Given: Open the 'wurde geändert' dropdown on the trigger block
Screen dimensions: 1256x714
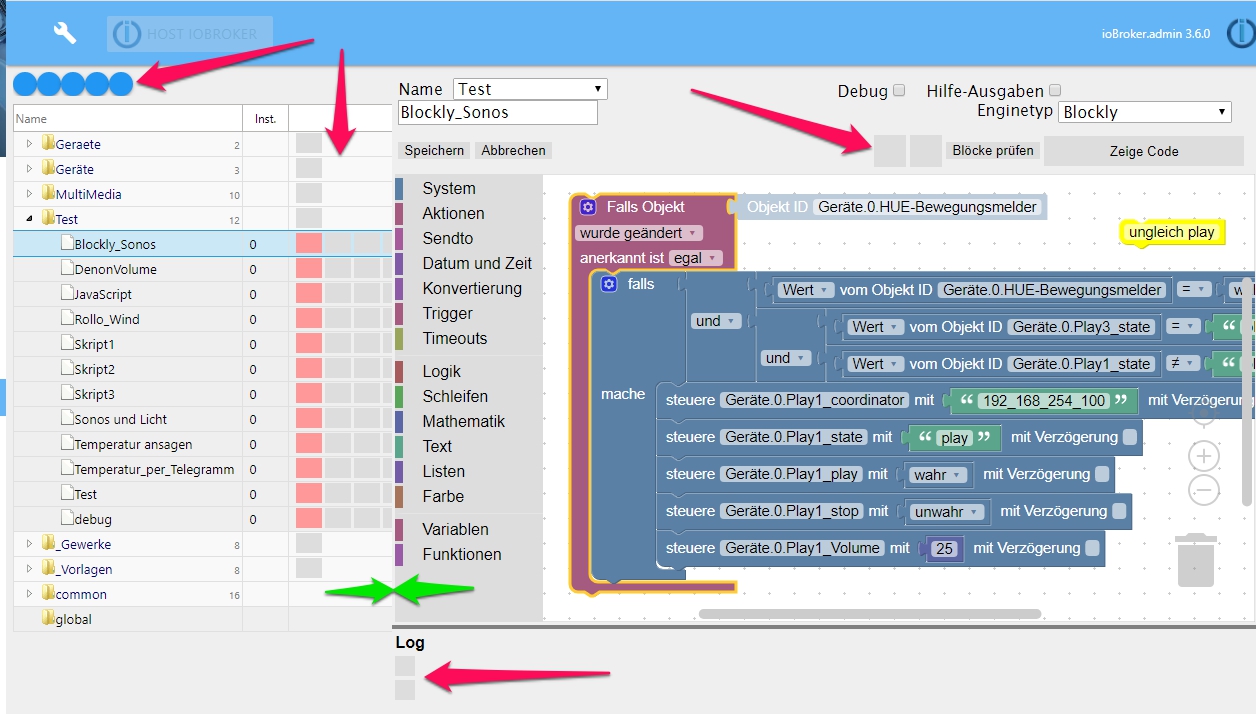Looking at the screenshot, I should (x=639, y=233).
